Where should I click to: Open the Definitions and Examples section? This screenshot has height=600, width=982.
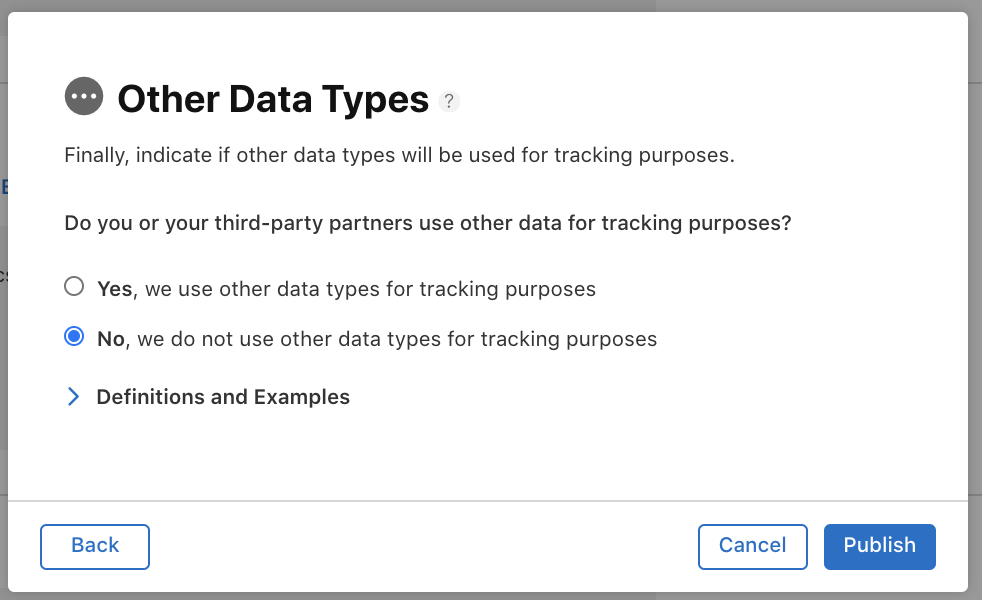[x=223, y=397]
